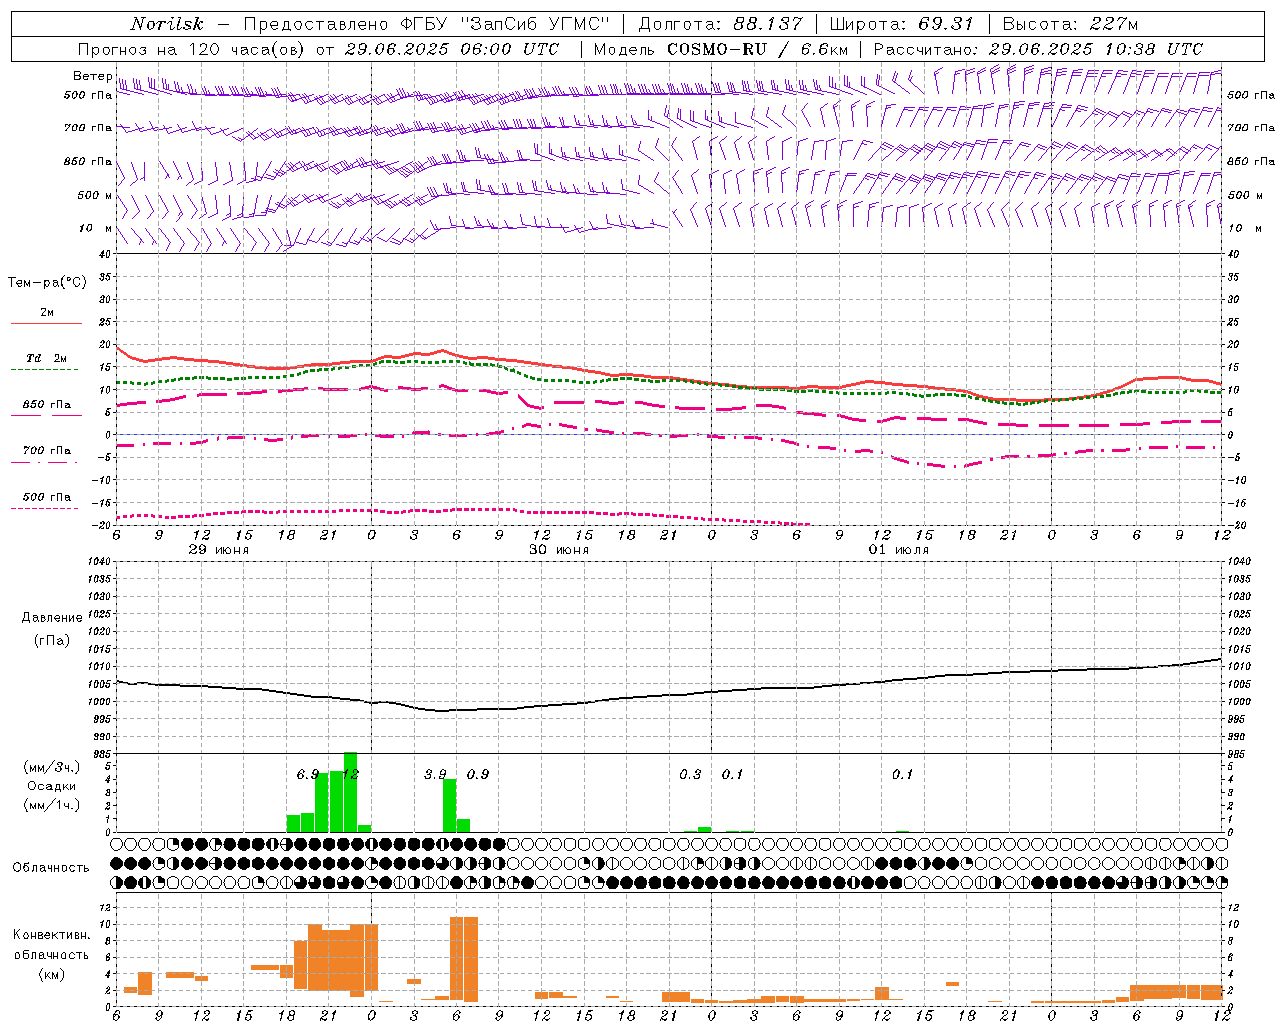Click the tallest green precipitation bar
This screenshot has width=1280, height=1024.
(350, 792)
